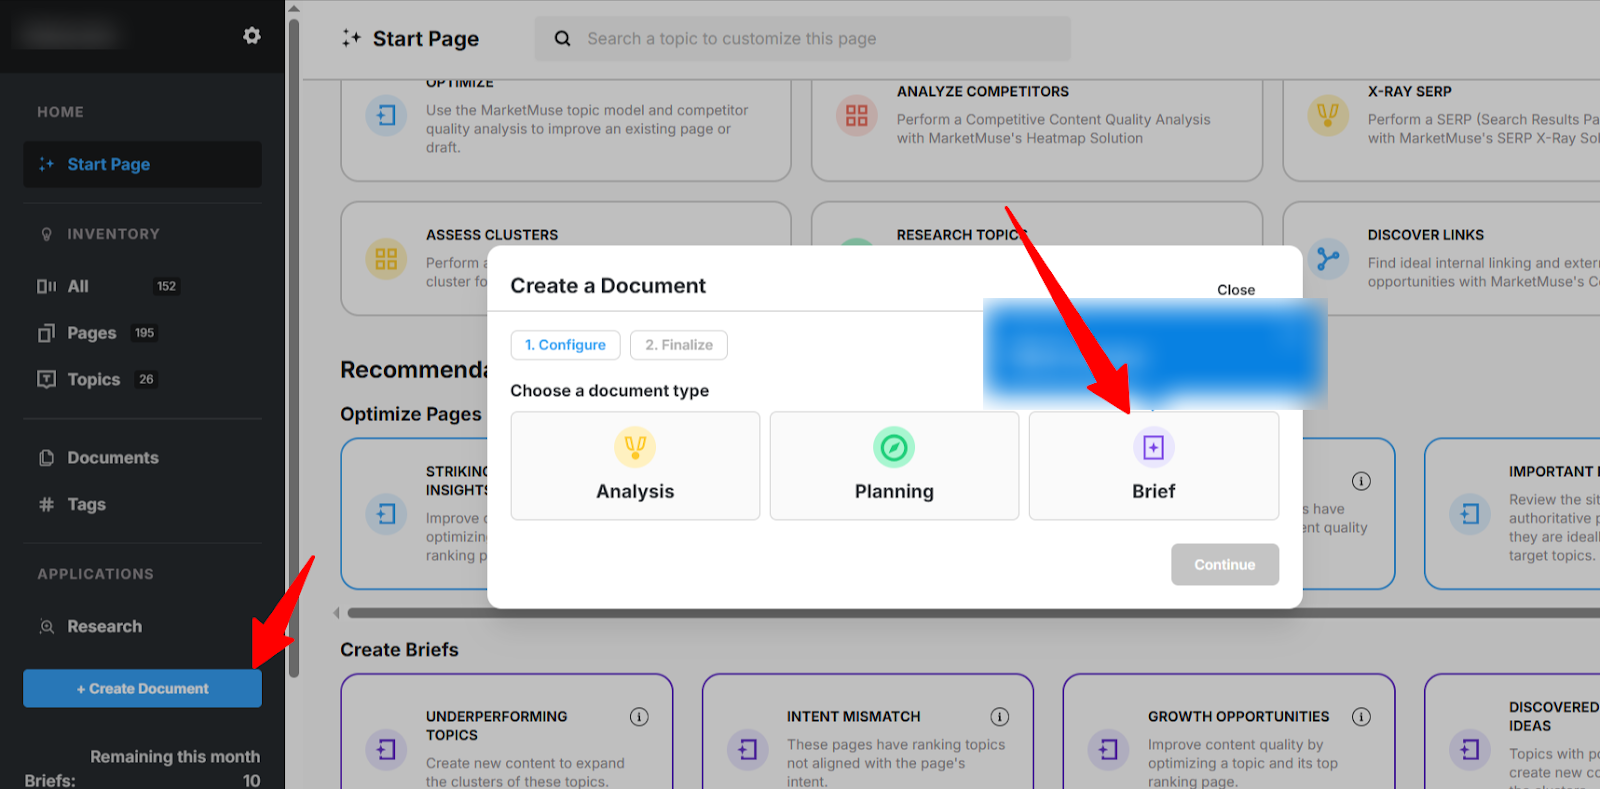Click the Discover Links branch icon

pos(1328,259)
